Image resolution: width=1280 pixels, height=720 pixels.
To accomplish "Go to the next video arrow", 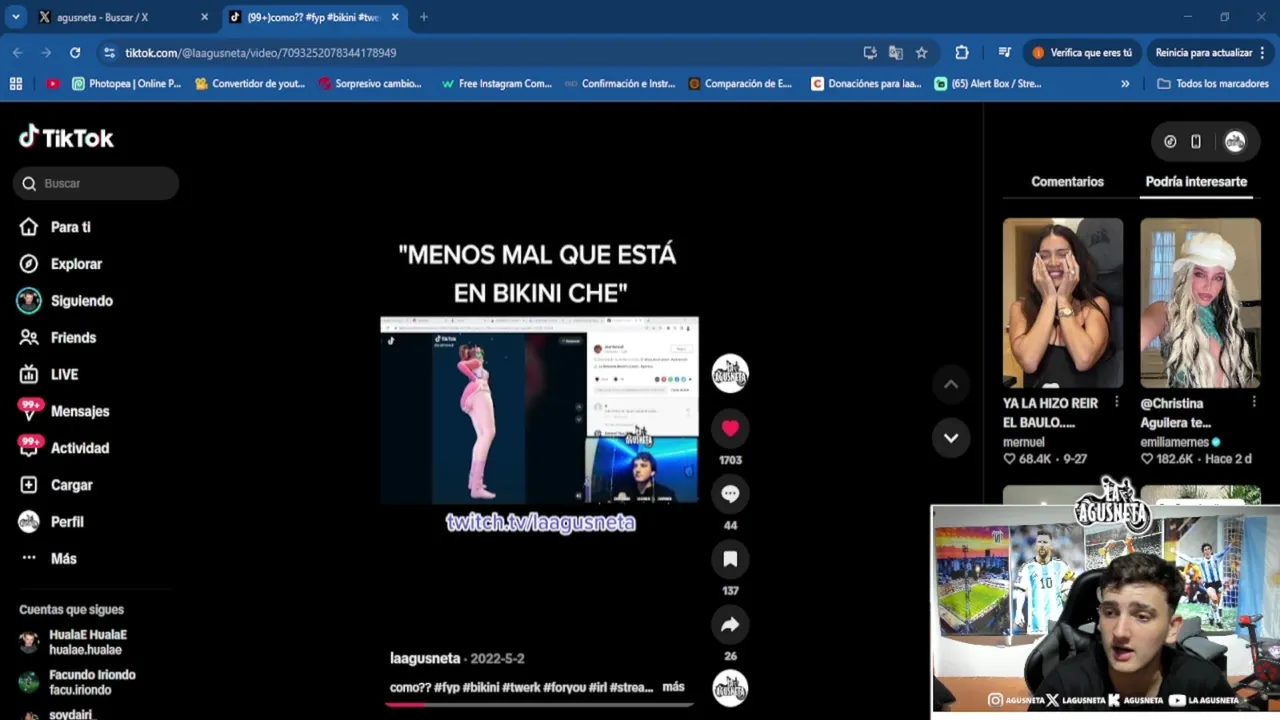I will [951, 437].
